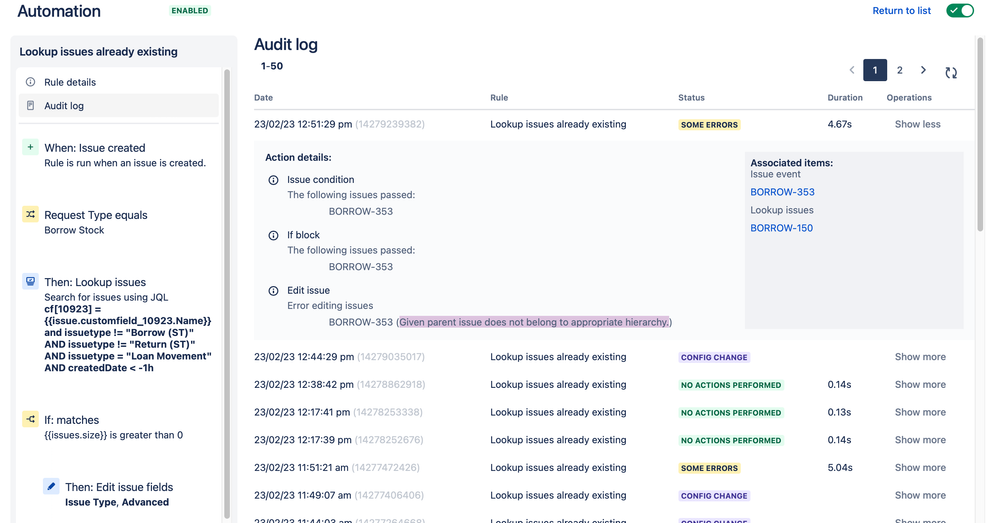The width and height of the screenshot is (999, 523).
Task: Click the Audit log document icon
Action: (x=30, y=106)
